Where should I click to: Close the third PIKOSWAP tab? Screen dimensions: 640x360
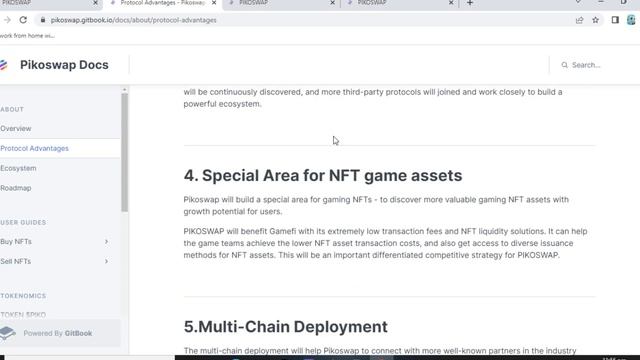(332, 3)
